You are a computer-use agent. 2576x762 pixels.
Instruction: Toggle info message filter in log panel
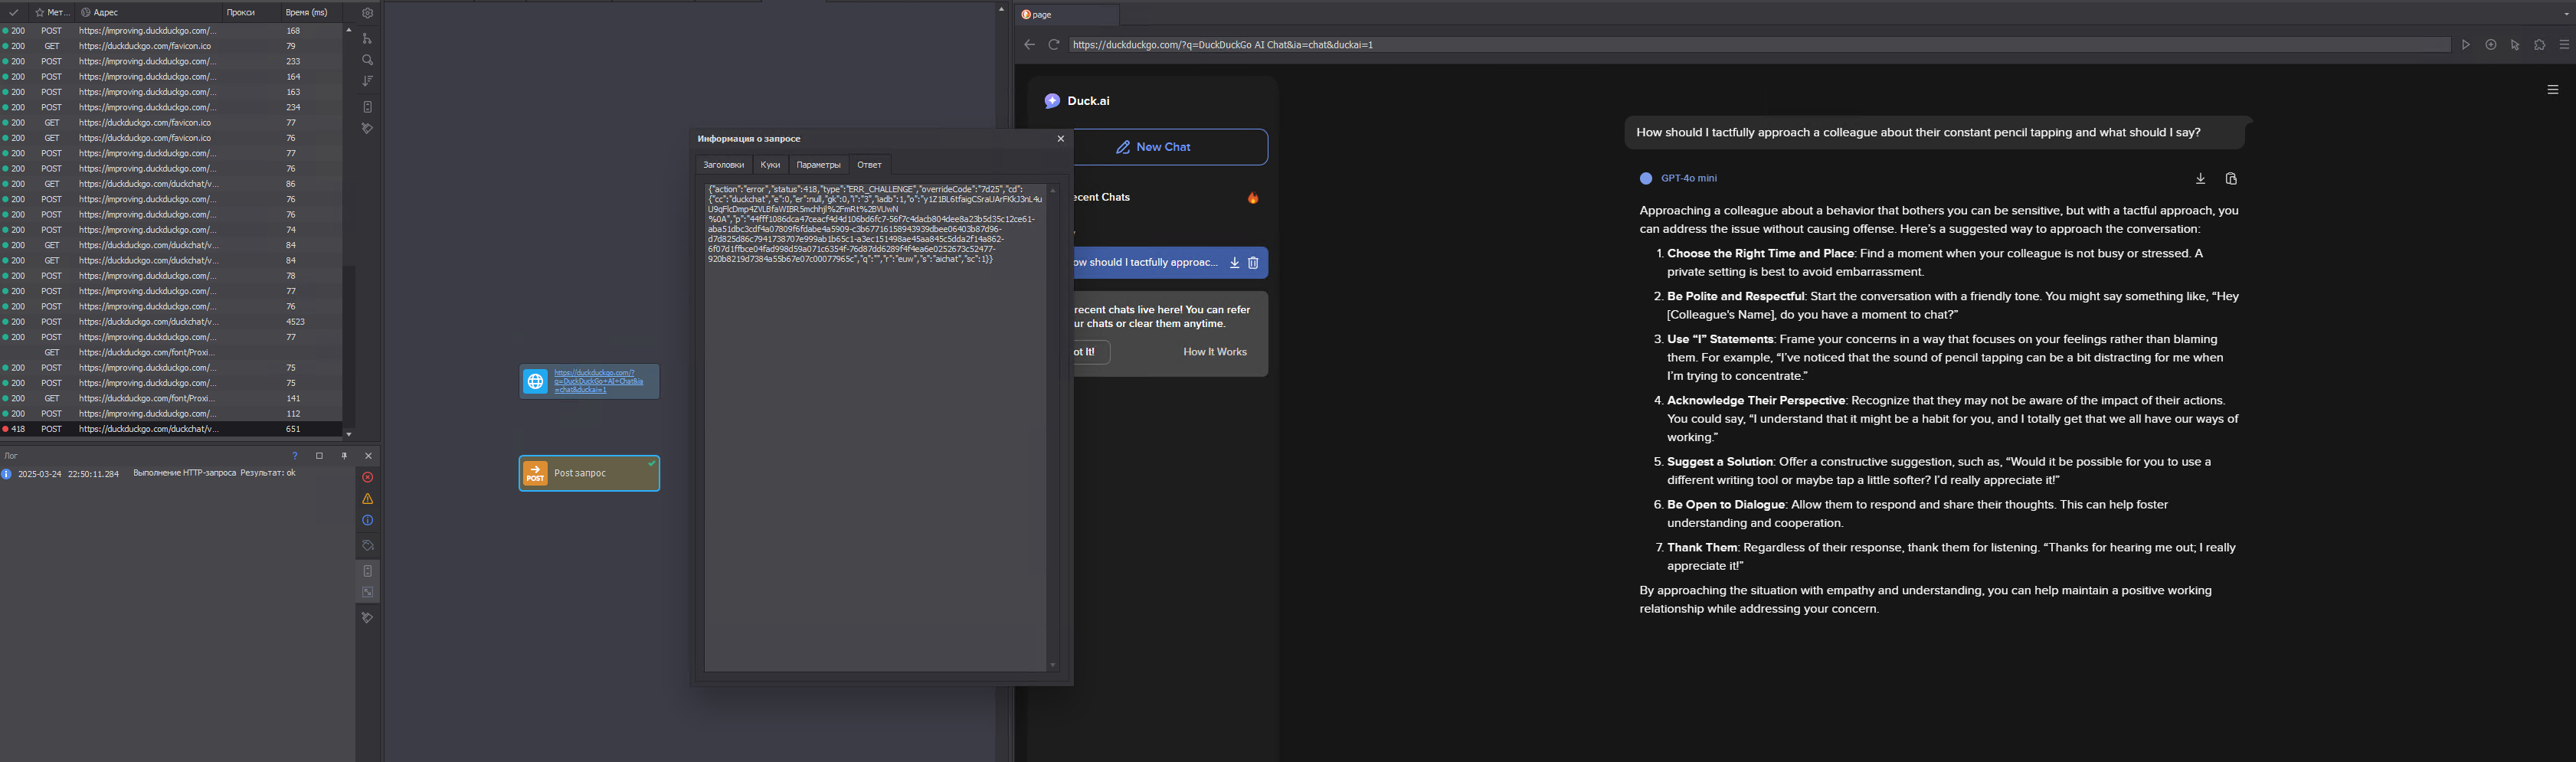[367, 520]
